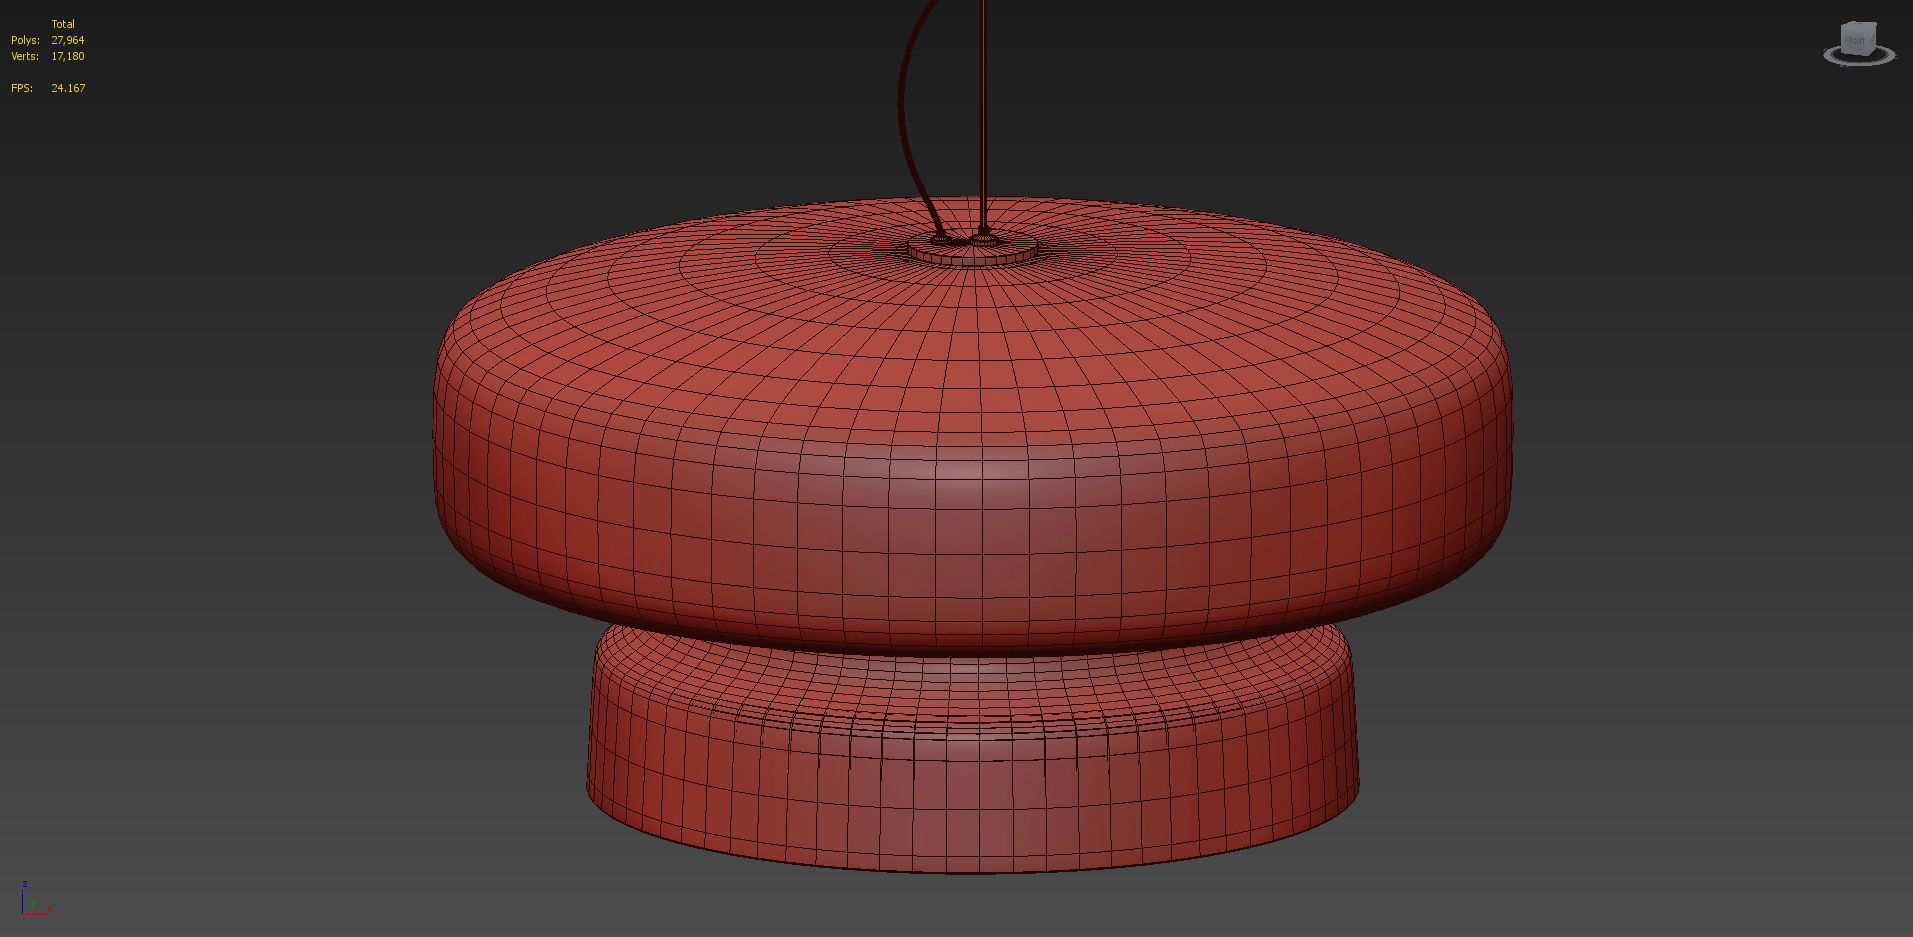Click the FPS: label
The image size is (1913, 937).
(x=22, y=88)
